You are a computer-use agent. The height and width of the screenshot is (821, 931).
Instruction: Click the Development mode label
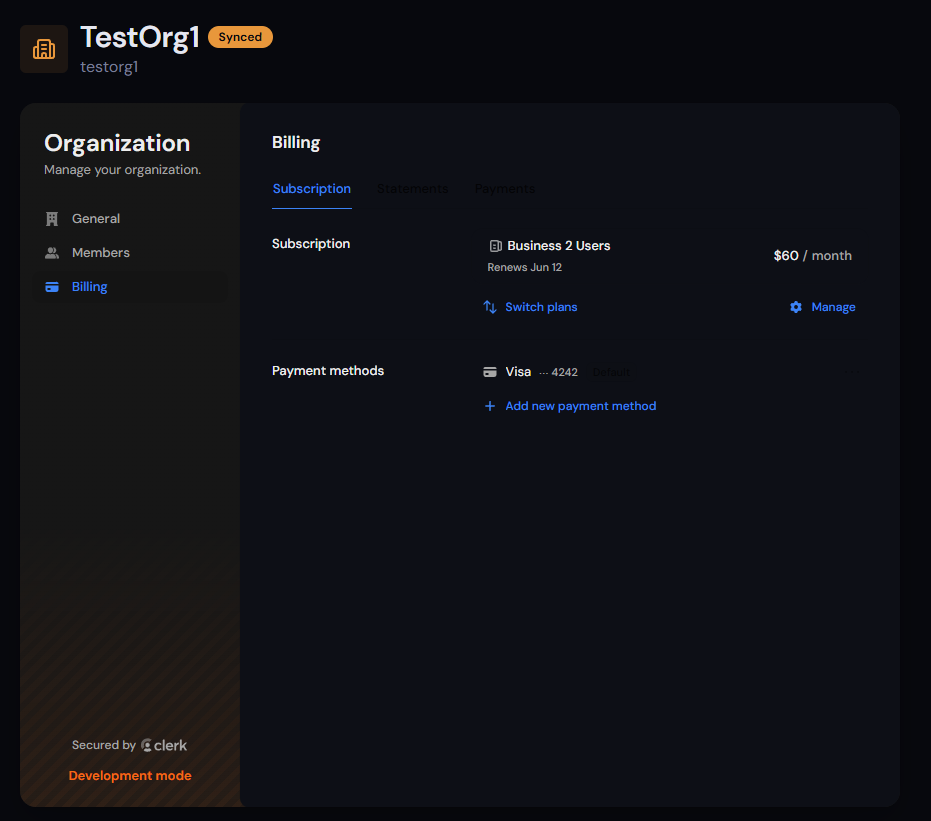(130, 776)
